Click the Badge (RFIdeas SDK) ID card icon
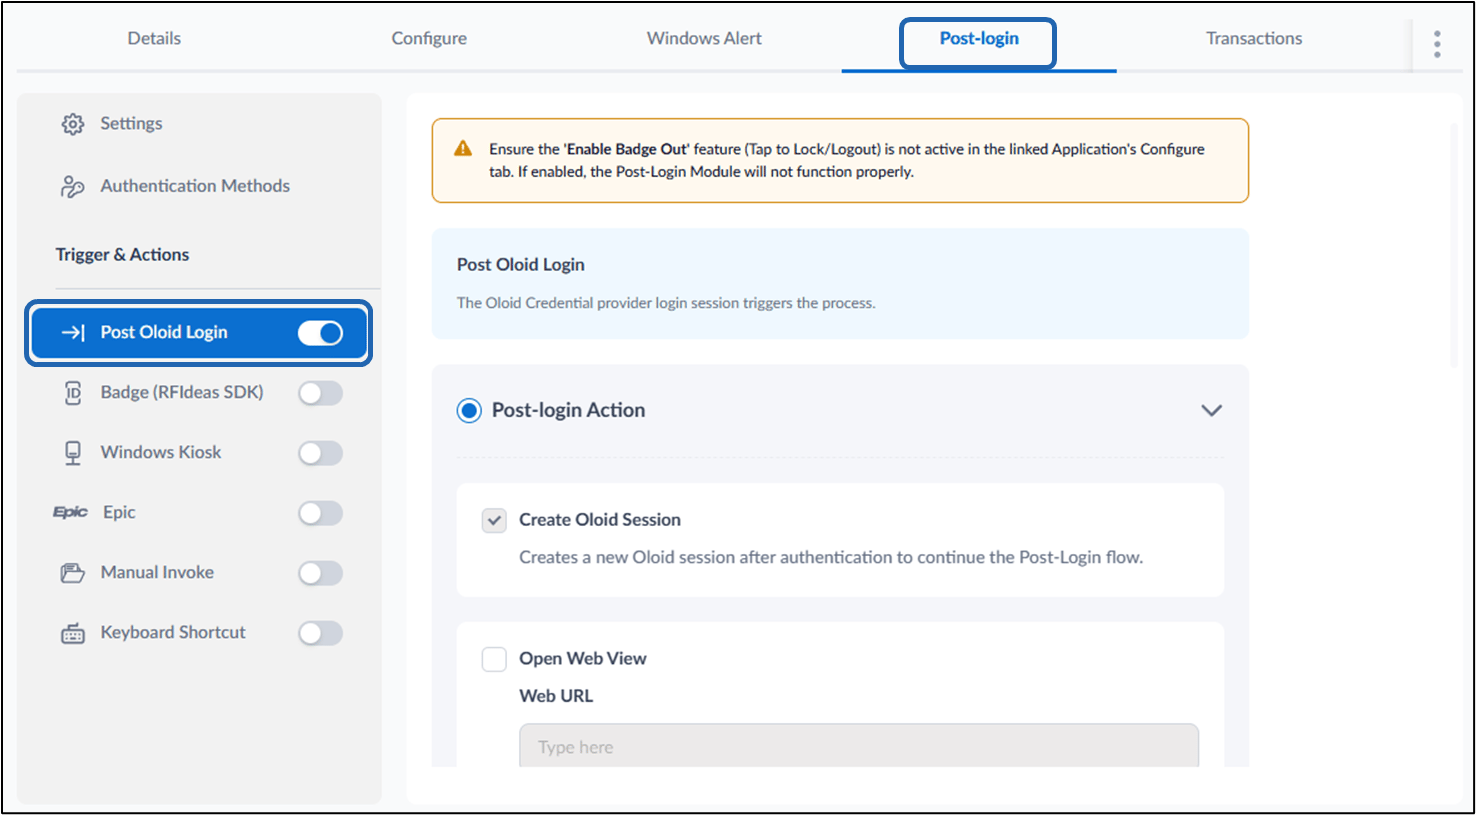1476x815 pixels. pos(73,393)
